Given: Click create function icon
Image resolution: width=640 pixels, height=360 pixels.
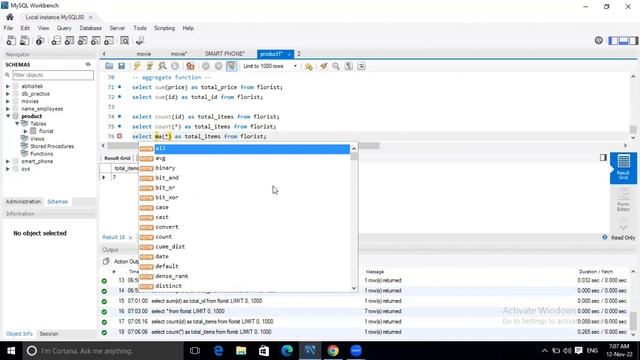Looking at the screenshot, I should [109, 40].
